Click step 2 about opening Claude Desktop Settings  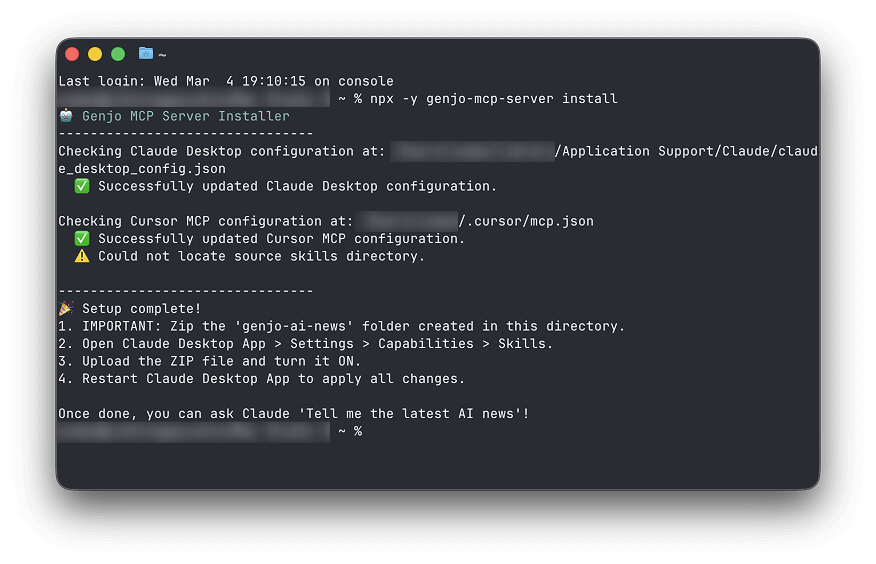[305, 344]
